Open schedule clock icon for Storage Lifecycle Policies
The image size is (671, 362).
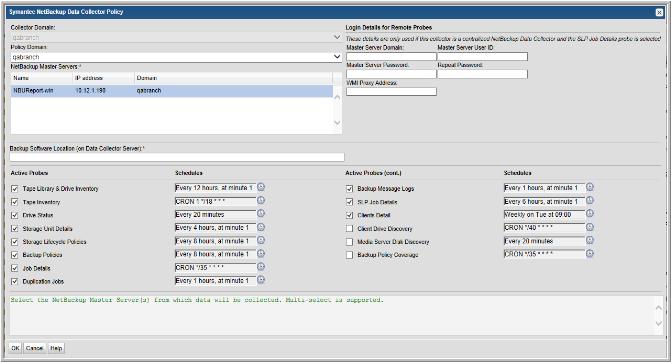(261, 240)
